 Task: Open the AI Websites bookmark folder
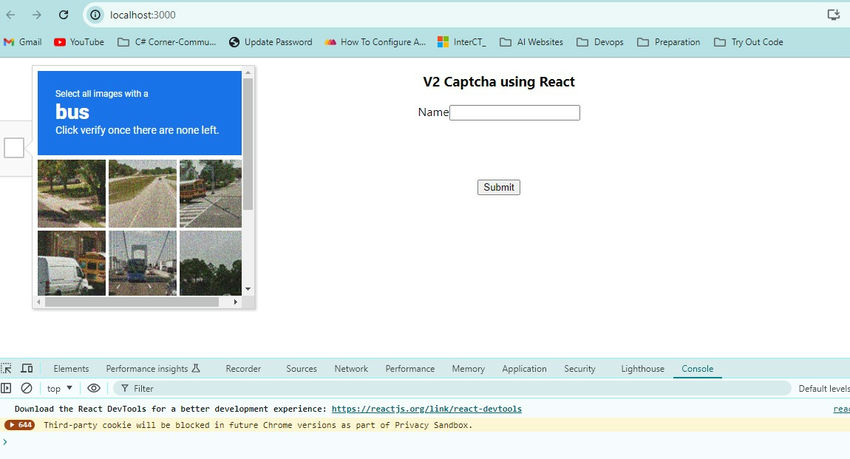click(x=531, y=42)
